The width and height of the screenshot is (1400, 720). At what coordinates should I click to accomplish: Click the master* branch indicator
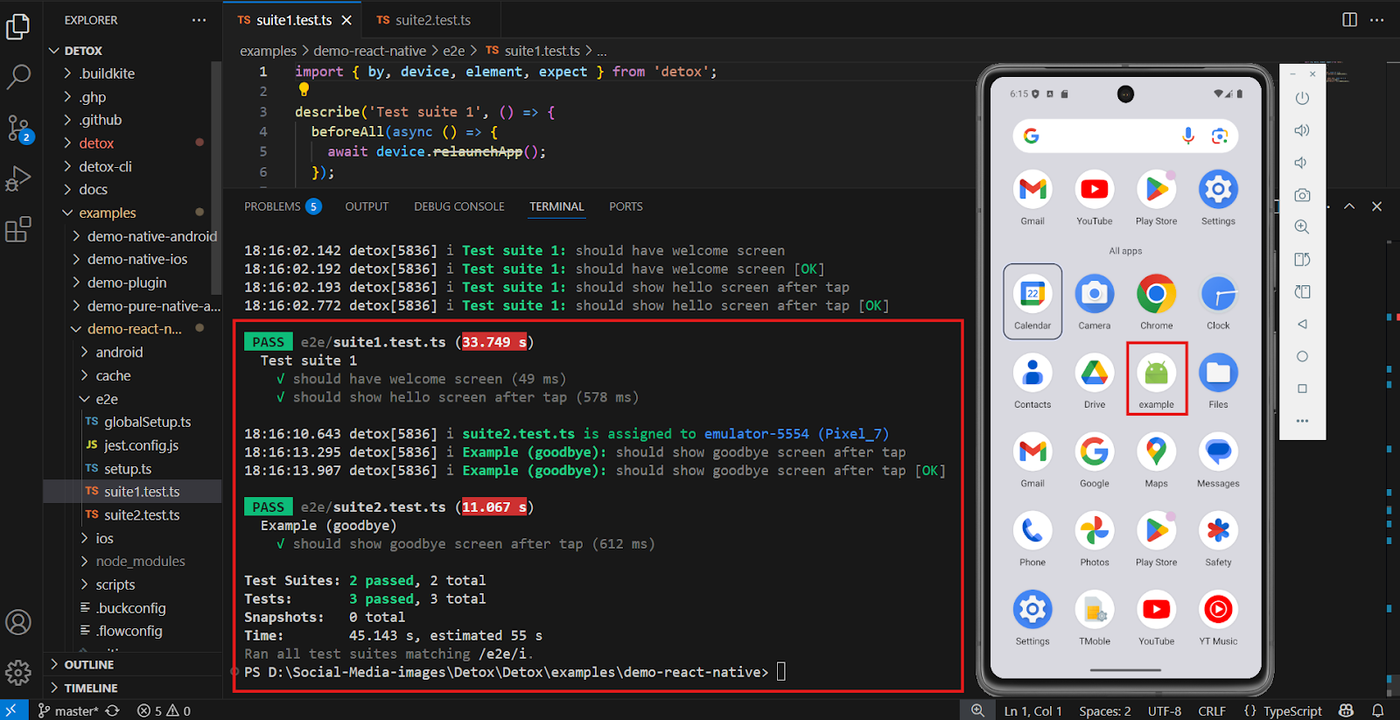(67, 711)
